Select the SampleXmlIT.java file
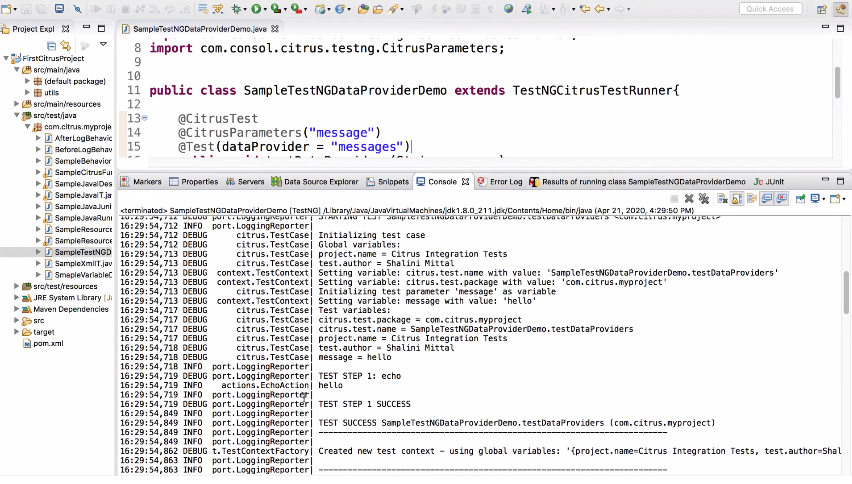 click(78, 263)
